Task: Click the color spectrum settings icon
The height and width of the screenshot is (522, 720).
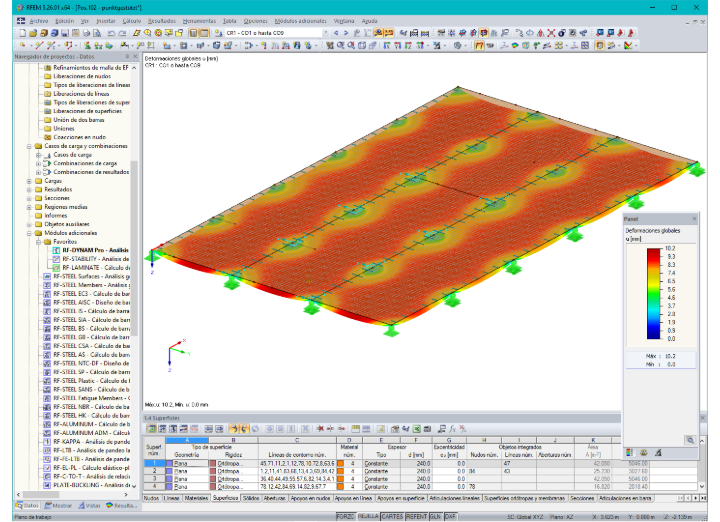Action: pyautogui.click(x=629, y=45)
